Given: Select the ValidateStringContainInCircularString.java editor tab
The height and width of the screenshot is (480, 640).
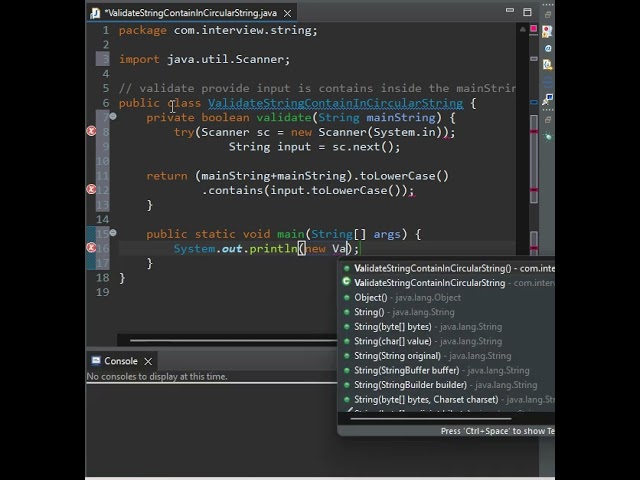Looking at the screenshot, I should (x=191, y=13).
